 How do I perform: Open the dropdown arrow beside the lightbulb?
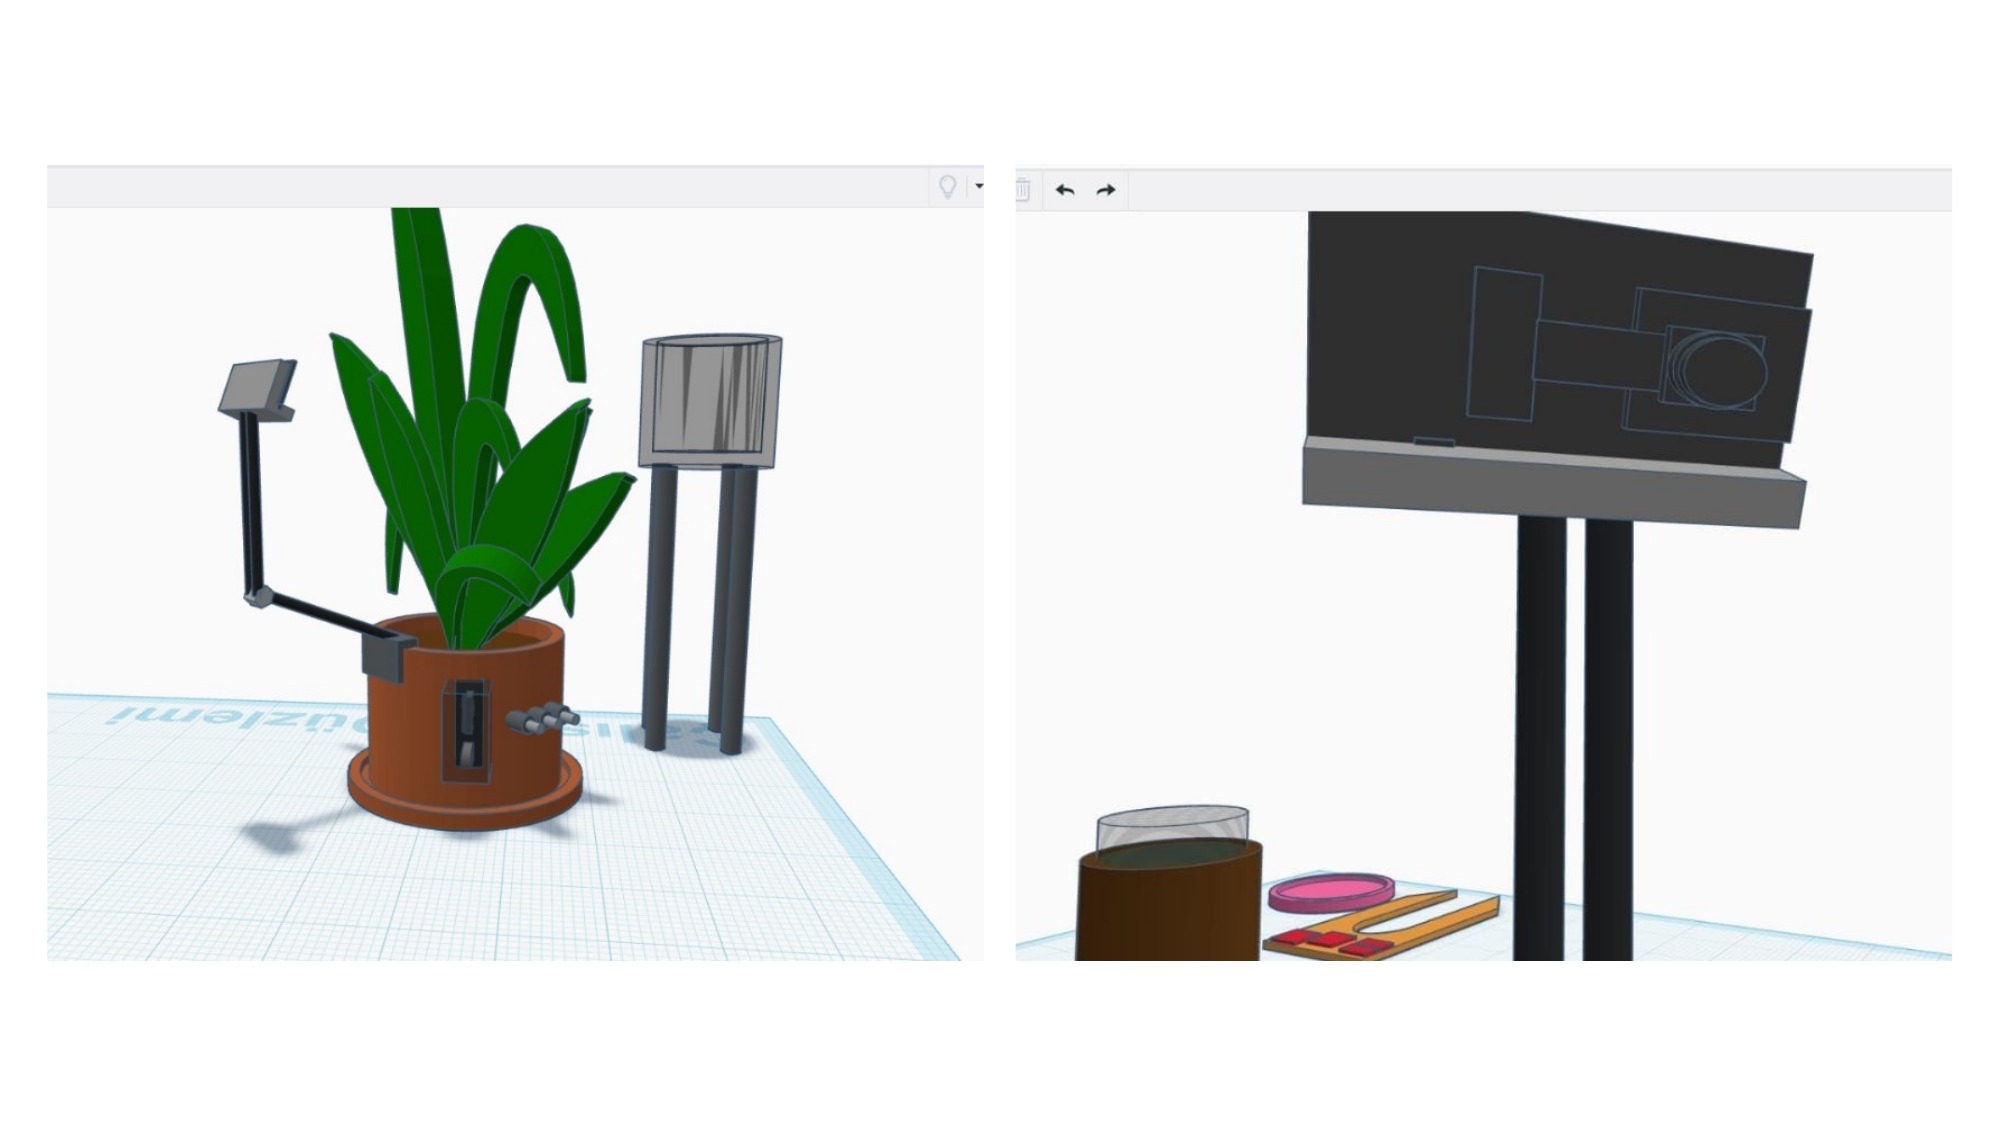tap(979, 186)
